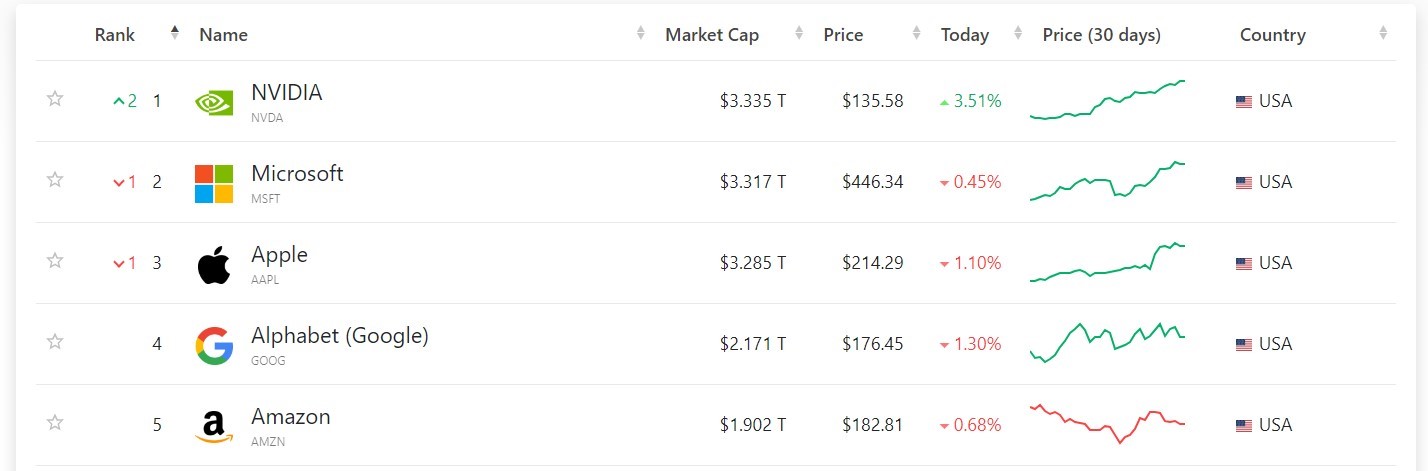
Task: Open the Alphabet (Google) company link
Action: 340,336
